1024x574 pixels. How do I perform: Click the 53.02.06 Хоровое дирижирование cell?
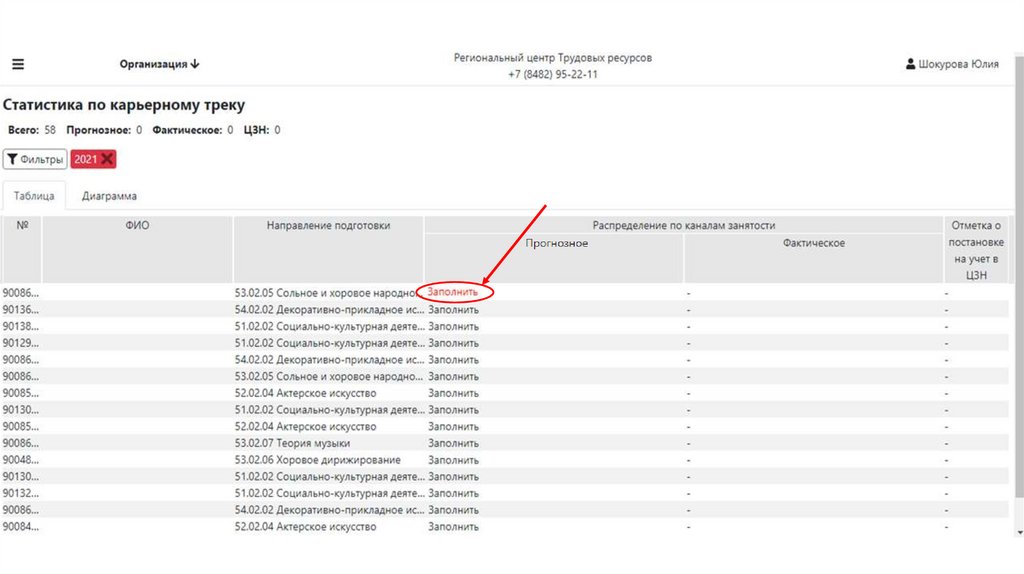tap(317, 460)
